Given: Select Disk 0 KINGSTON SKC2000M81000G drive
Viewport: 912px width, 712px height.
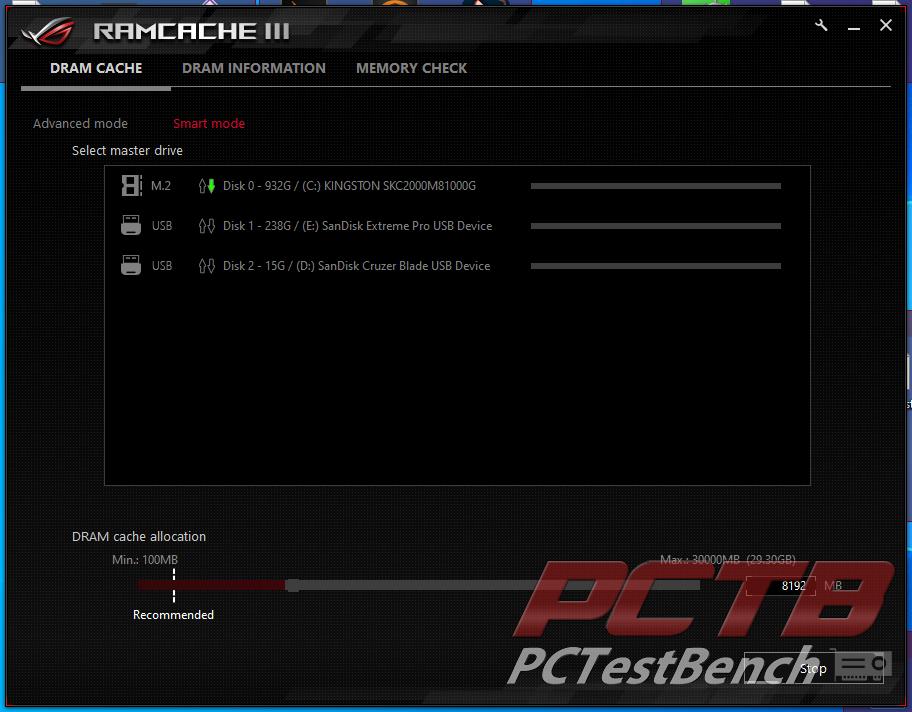Looking at the screenshot, I should [x=349, y=186].
